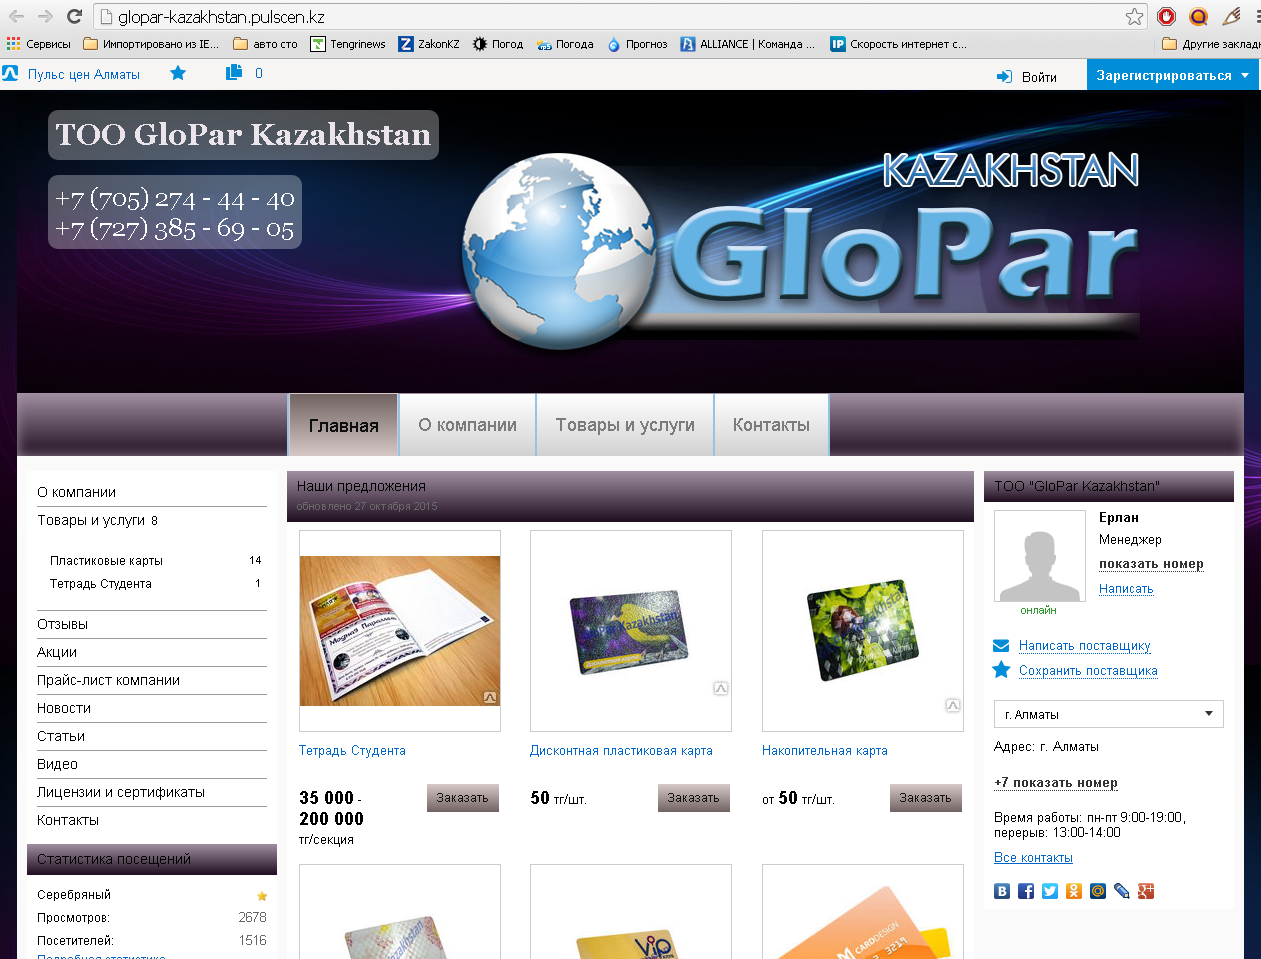The width and height of the screenshot is (1261, 959).
Task: Click the blue favorites star in top bar
Action: [178, 73]
